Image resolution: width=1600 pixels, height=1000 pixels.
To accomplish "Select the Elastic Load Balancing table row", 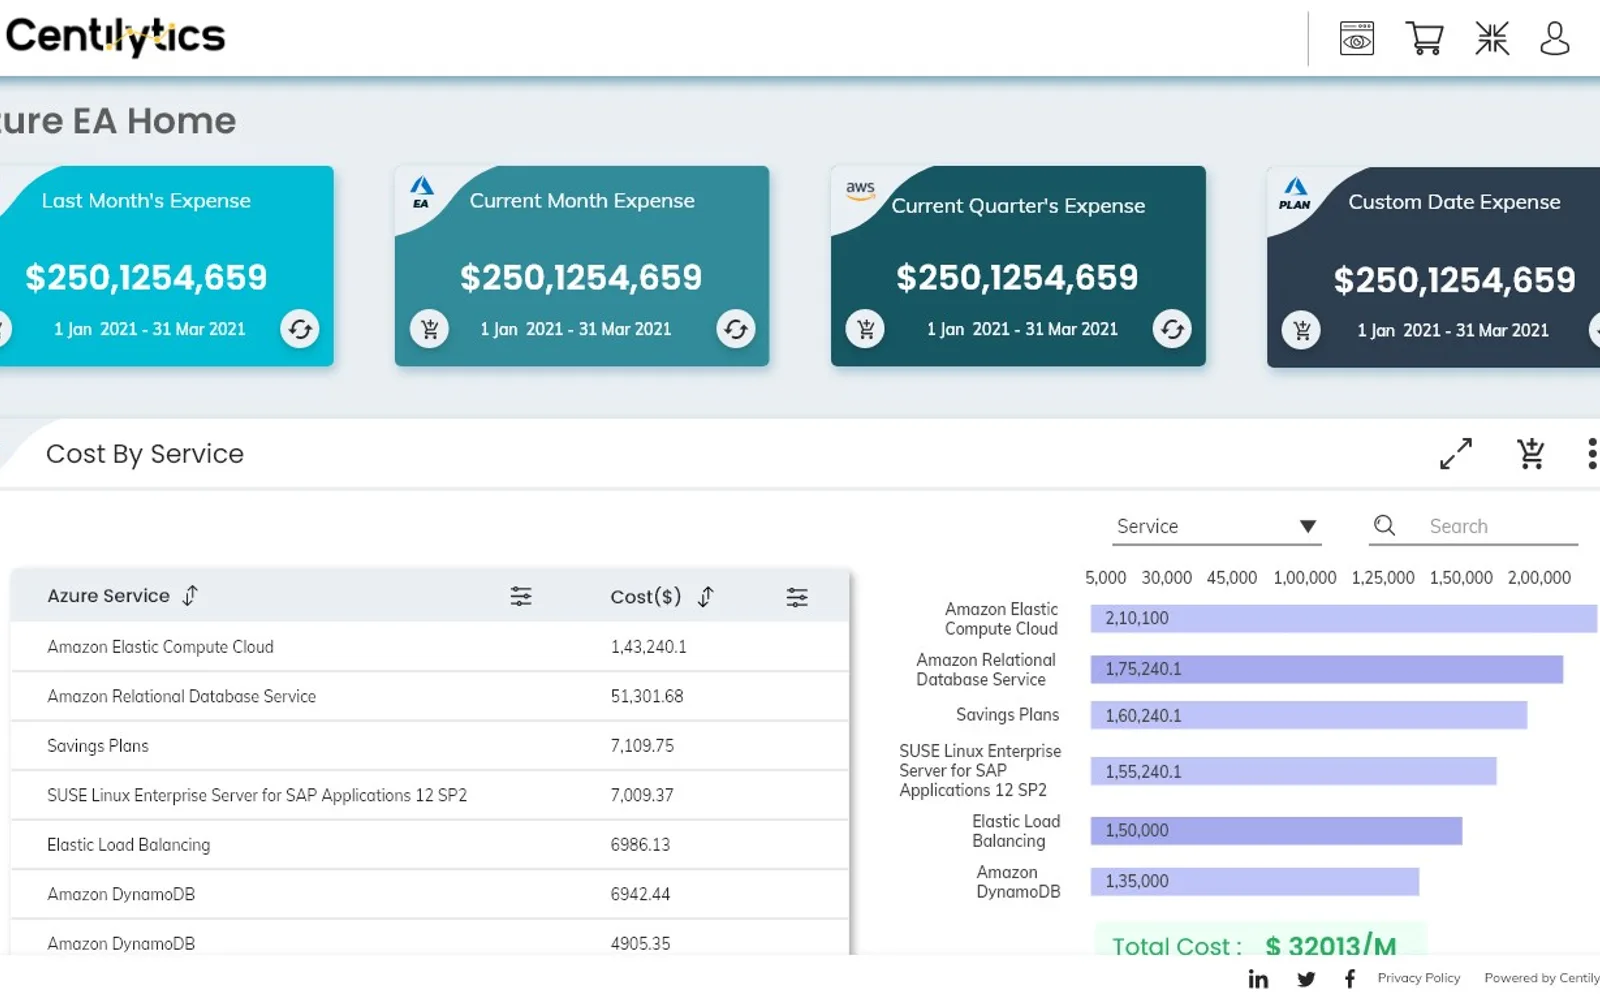I will pos(430,845).
